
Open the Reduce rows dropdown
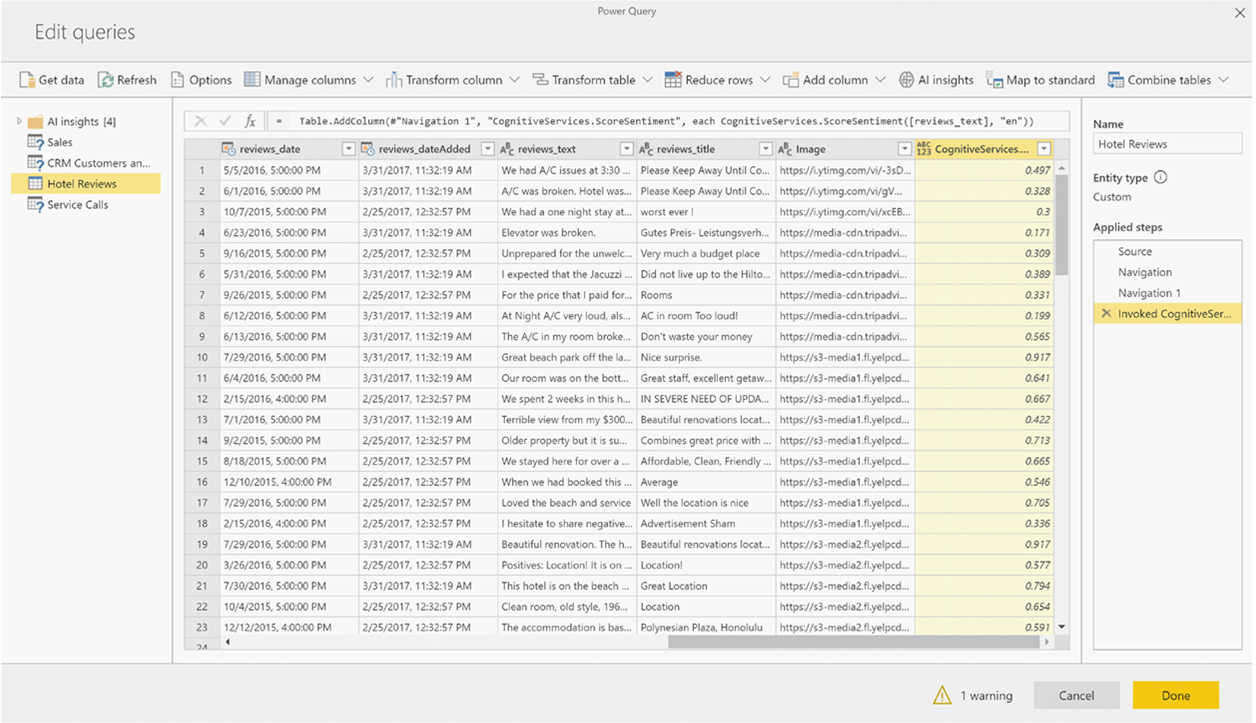717,80
